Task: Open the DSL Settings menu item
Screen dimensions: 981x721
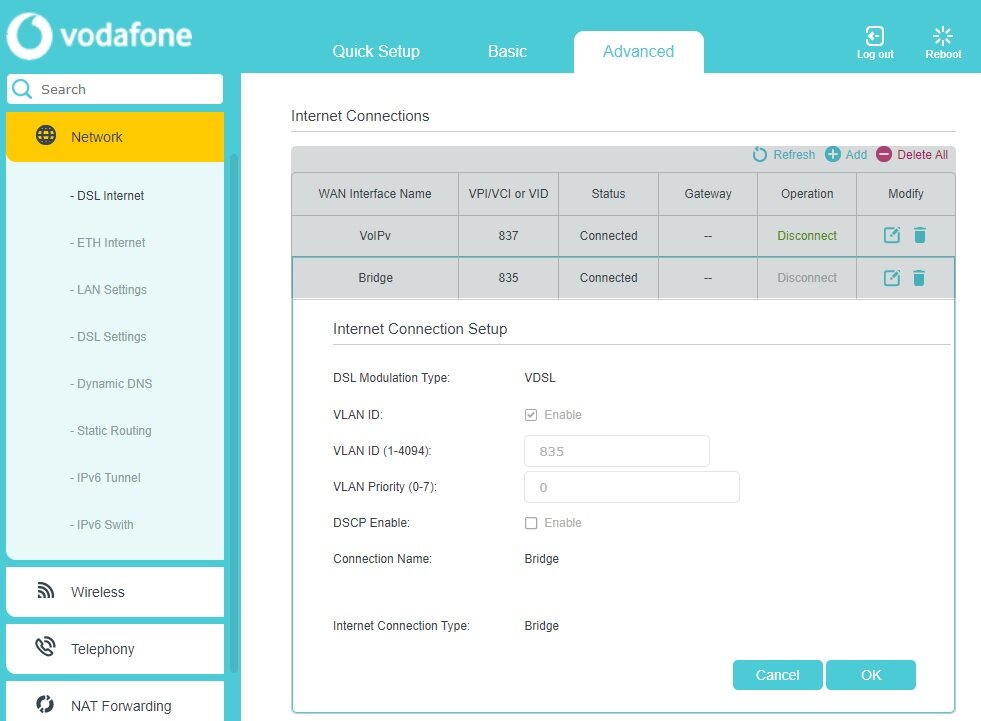Action: coord(108,337)
